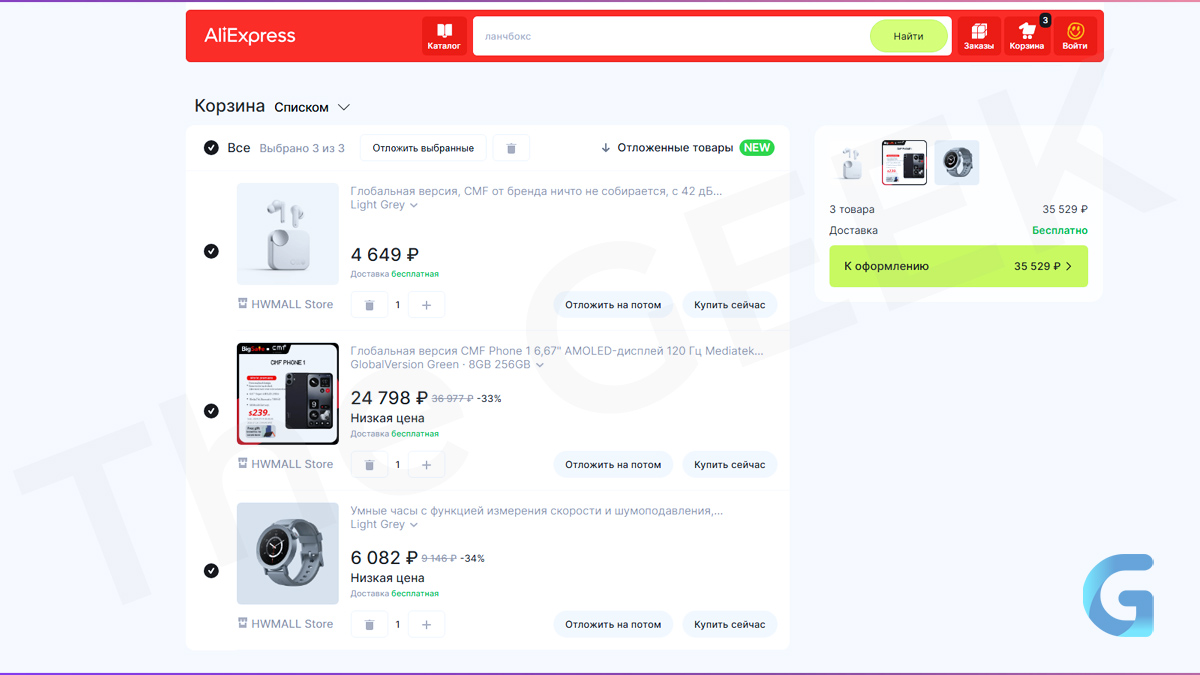Click the earbuds price 4 649 ₽
This screenshot has width=1200, height=675.
coord(385,255)
